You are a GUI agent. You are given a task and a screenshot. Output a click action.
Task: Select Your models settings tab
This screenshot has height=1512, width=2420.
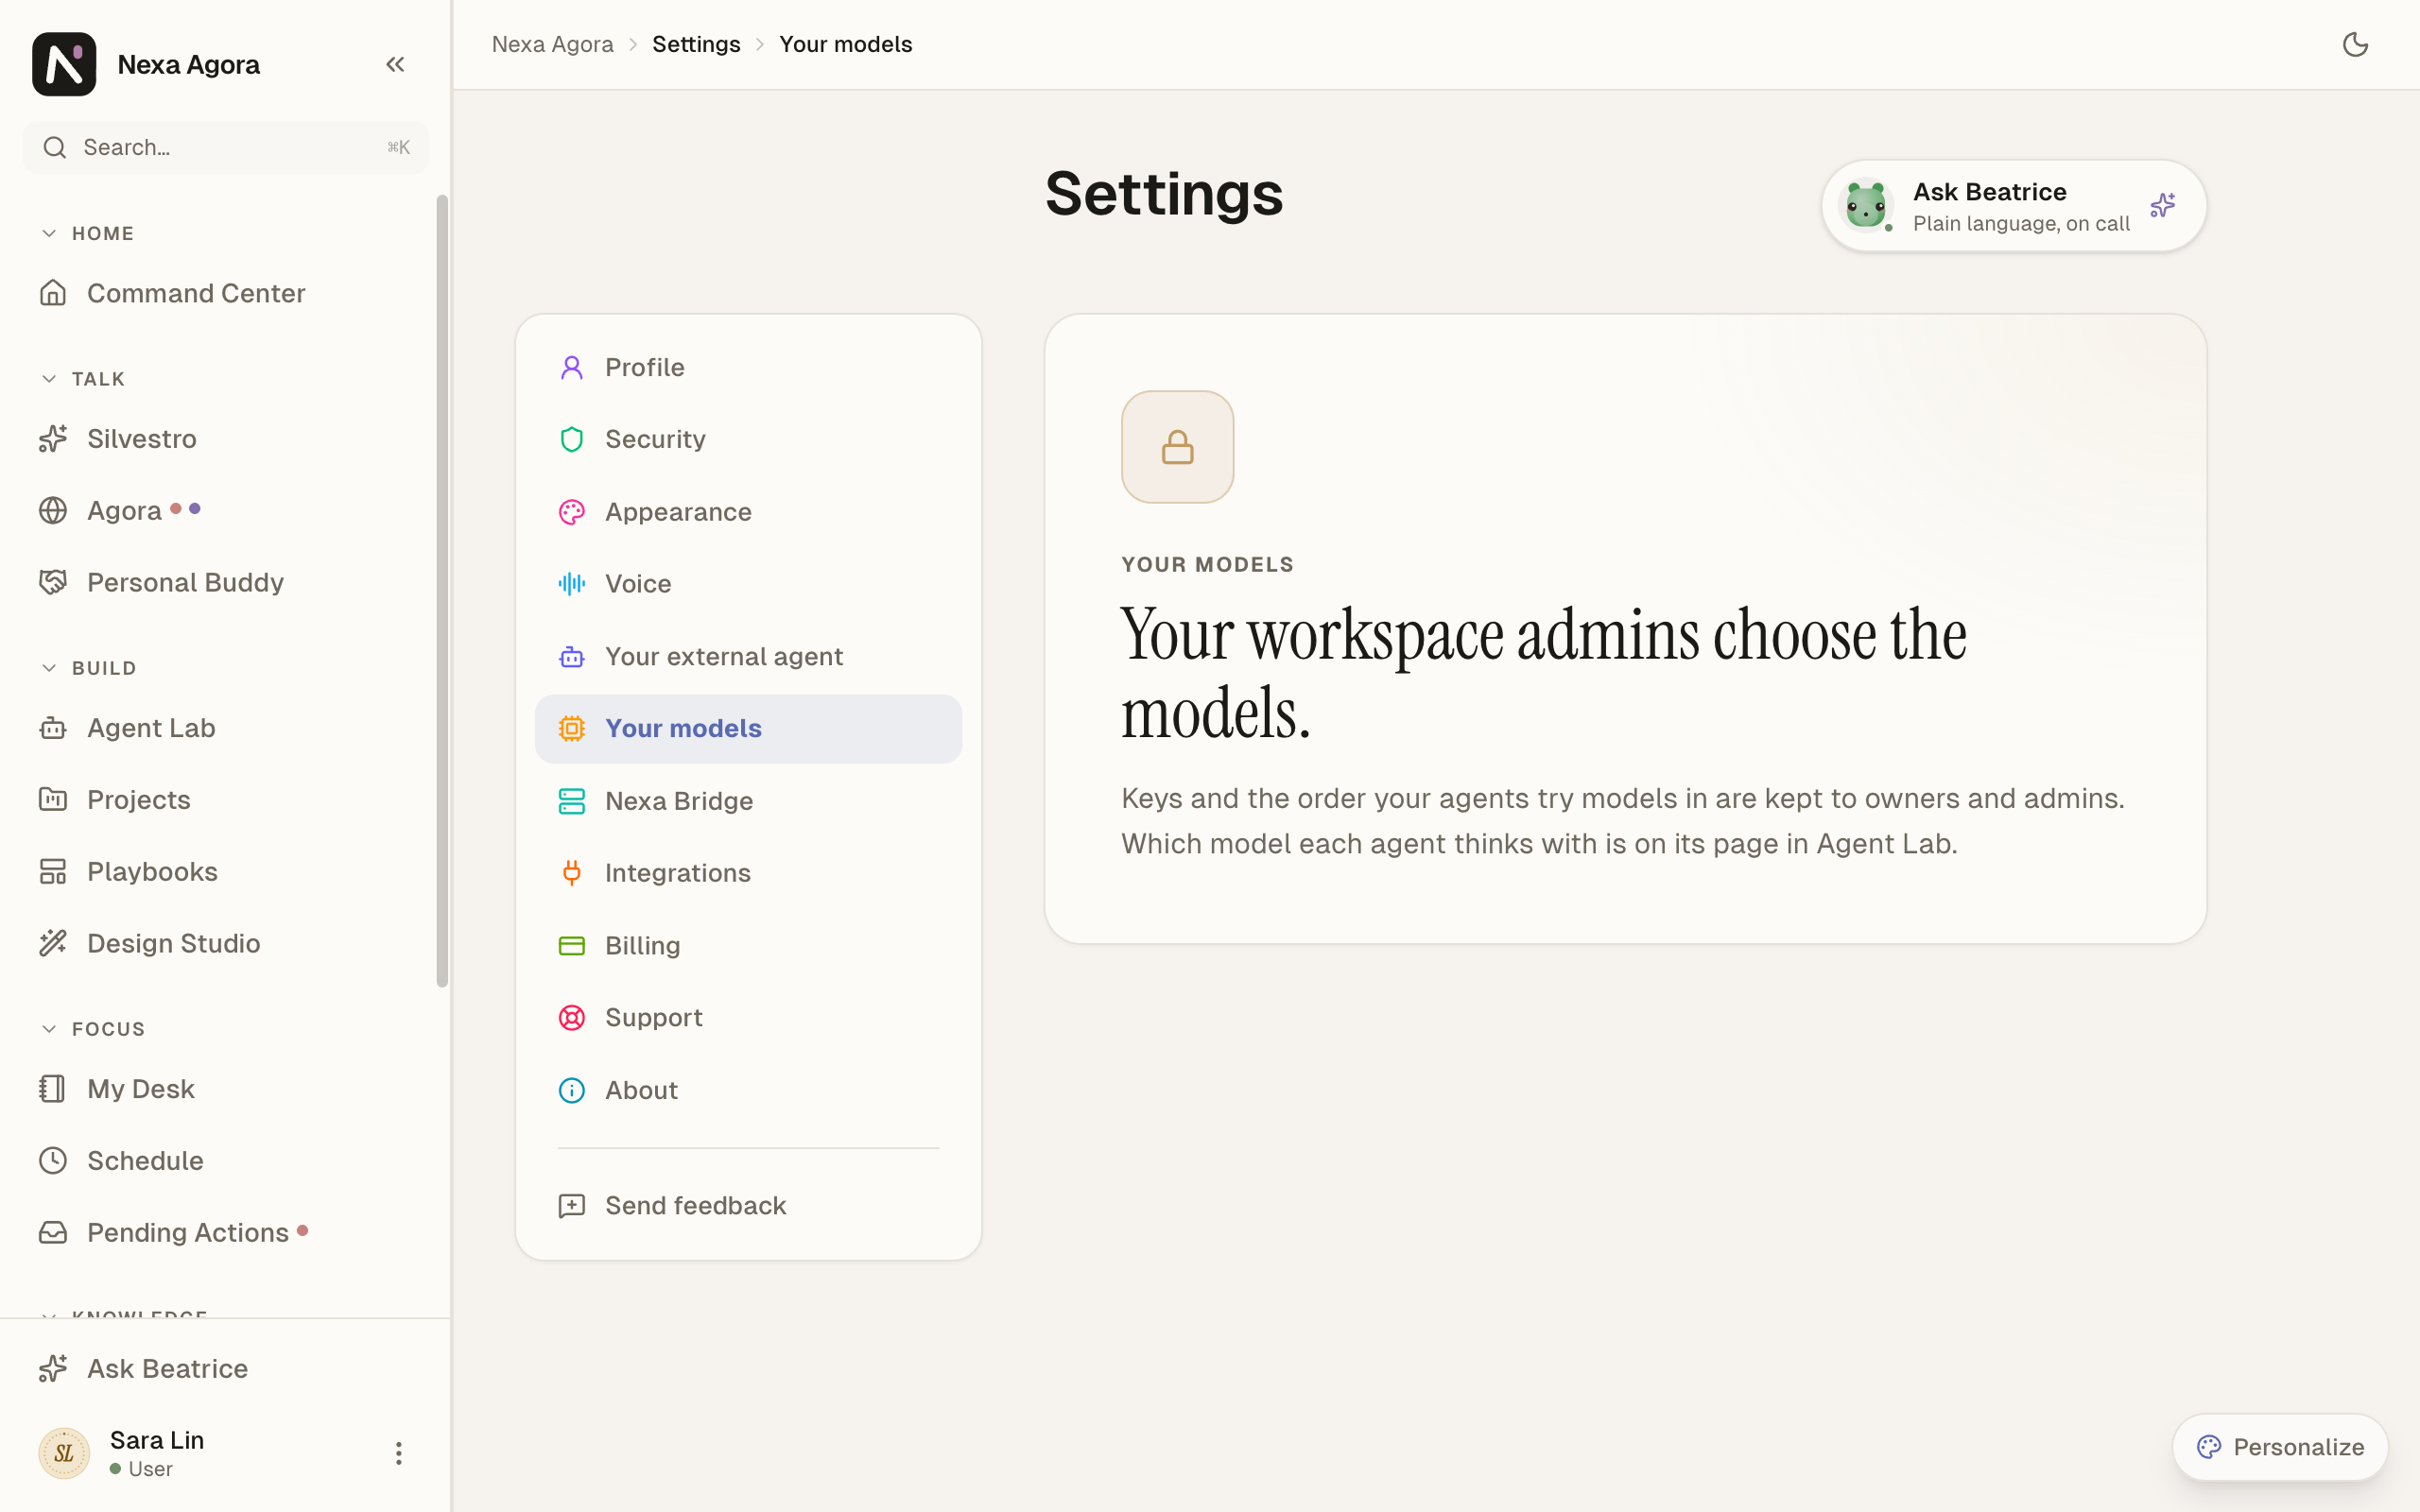click(x=748, y=729)
